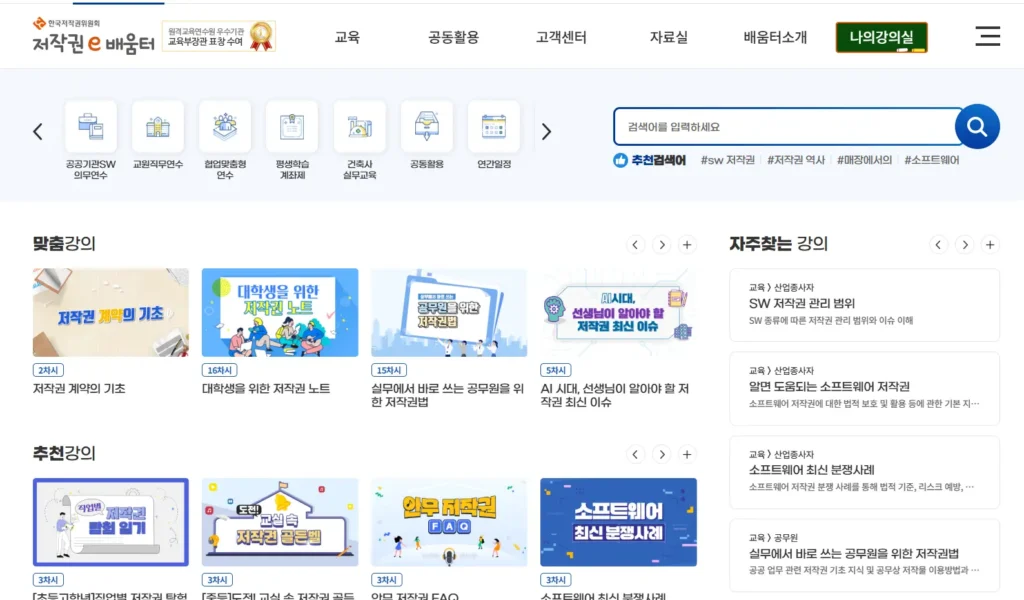Screen dimensions: 1024x600
Task: View the 연간일정 calendar icon
Action: click(493, 125)
